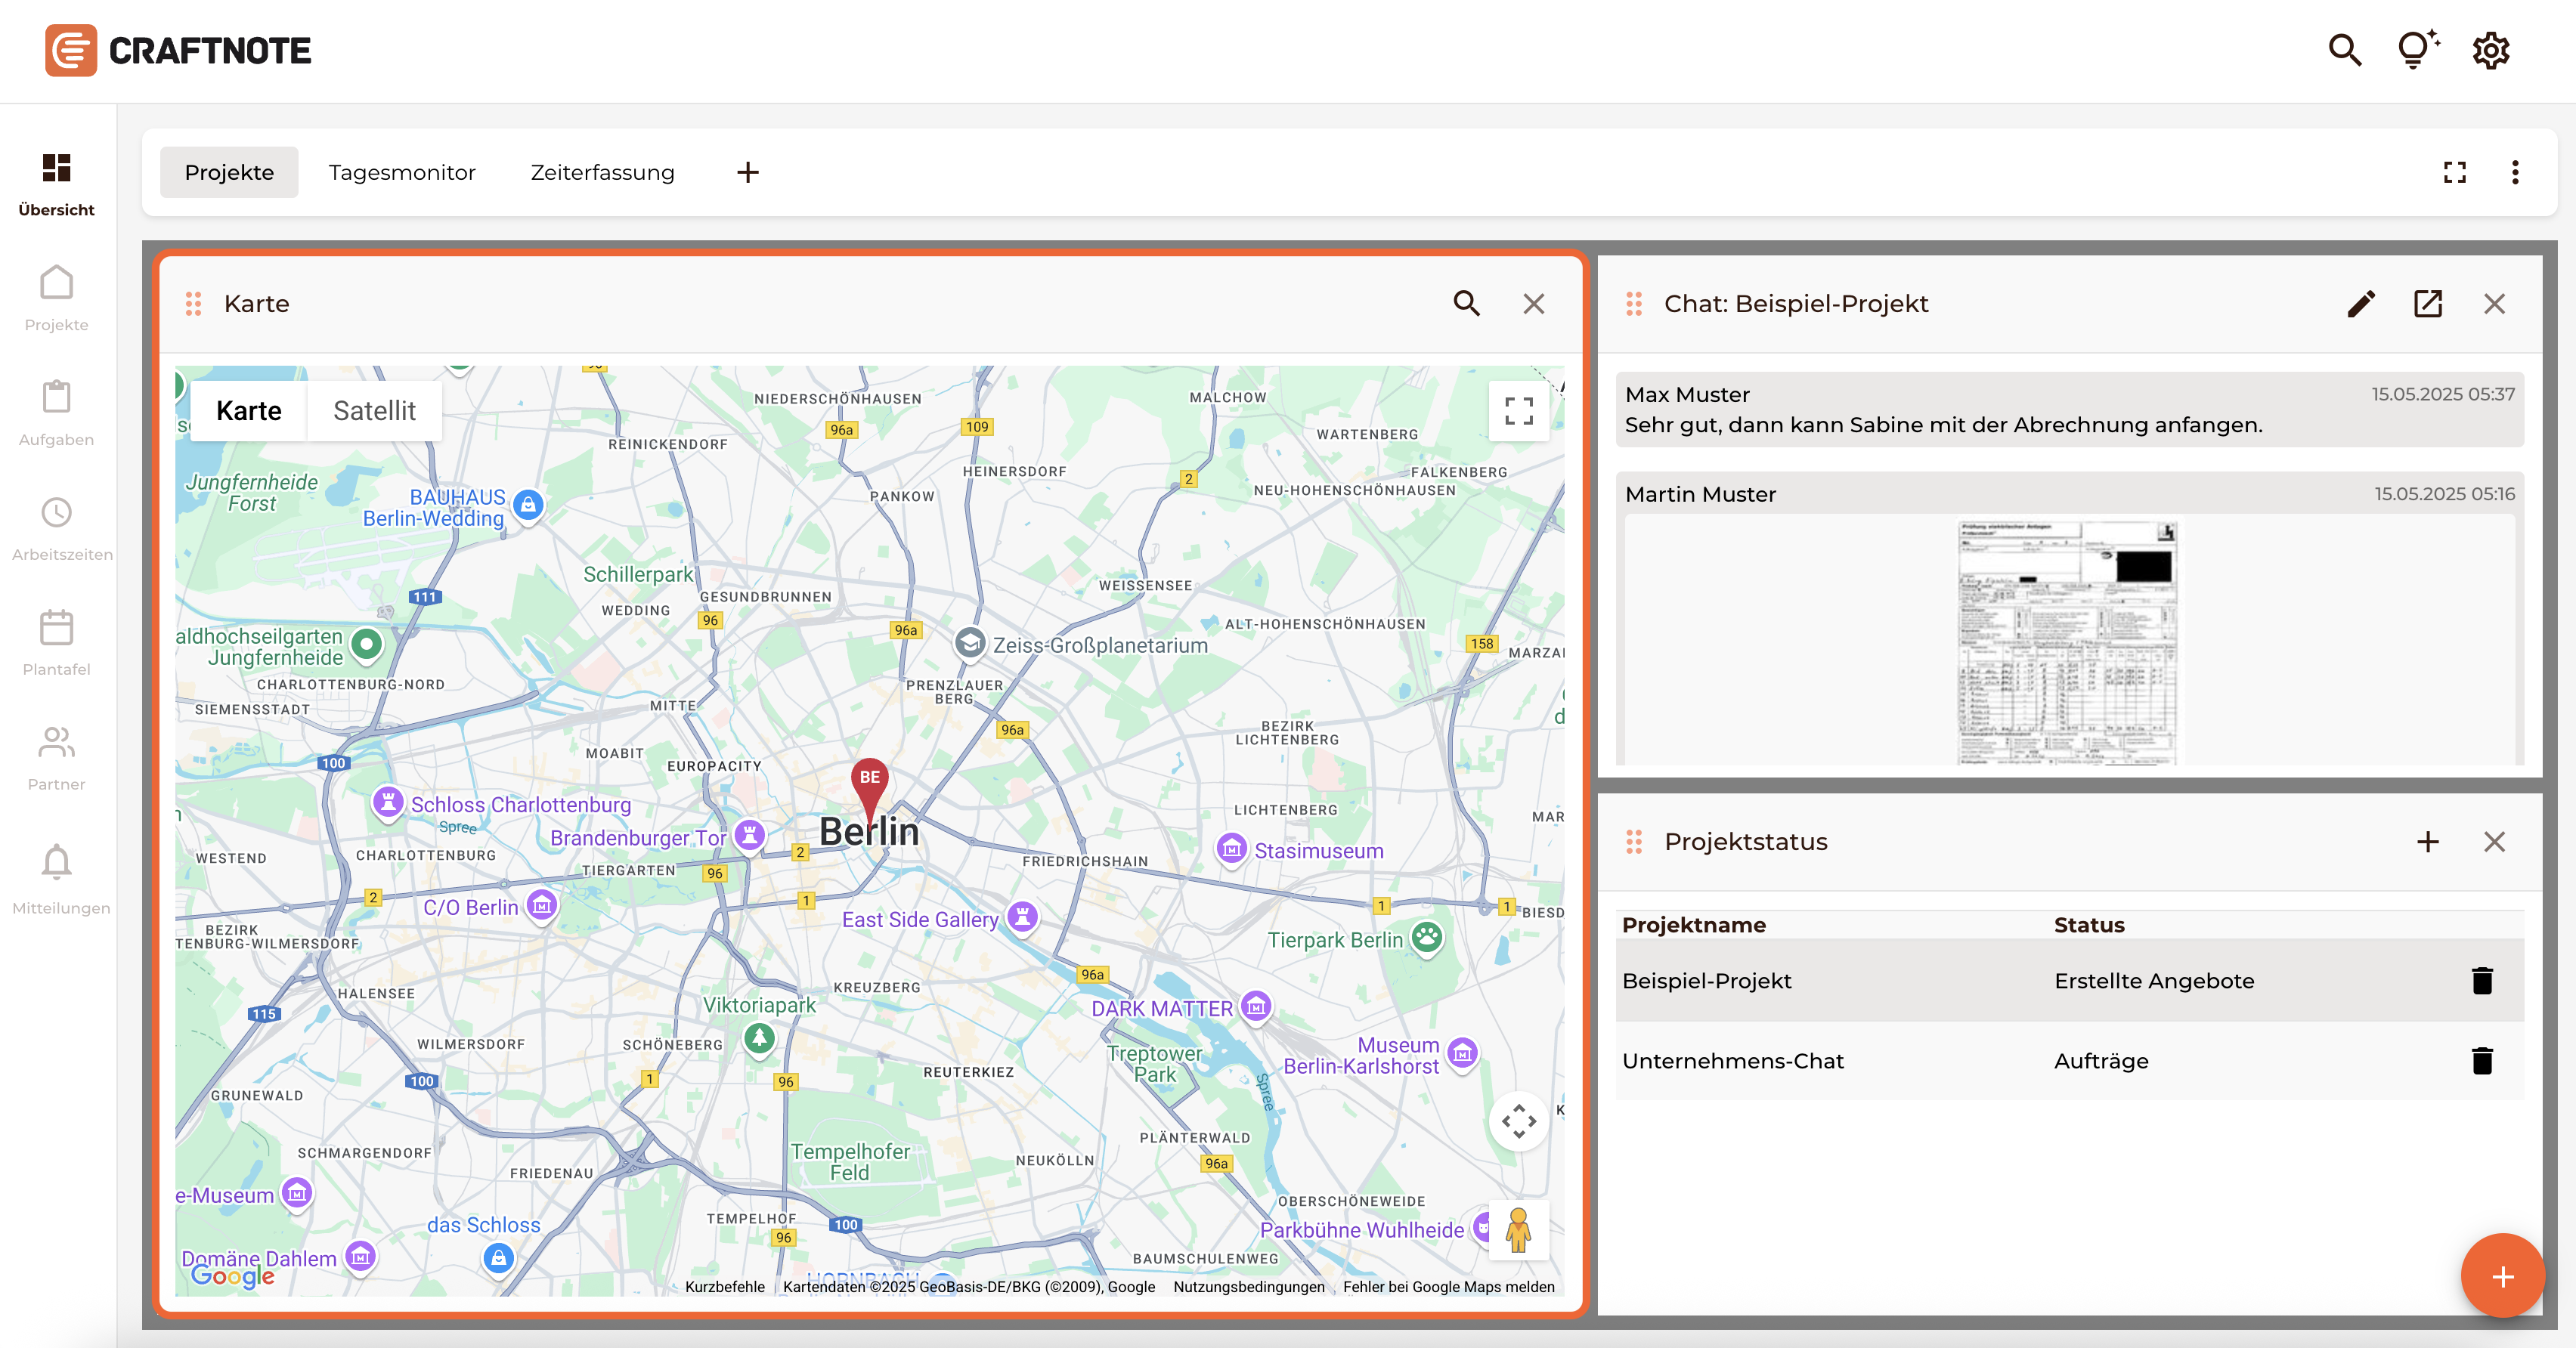Open Partner in the sidebar
Screen dimensions: 2576x1348
pyautogui.click(x=57, y=758)
